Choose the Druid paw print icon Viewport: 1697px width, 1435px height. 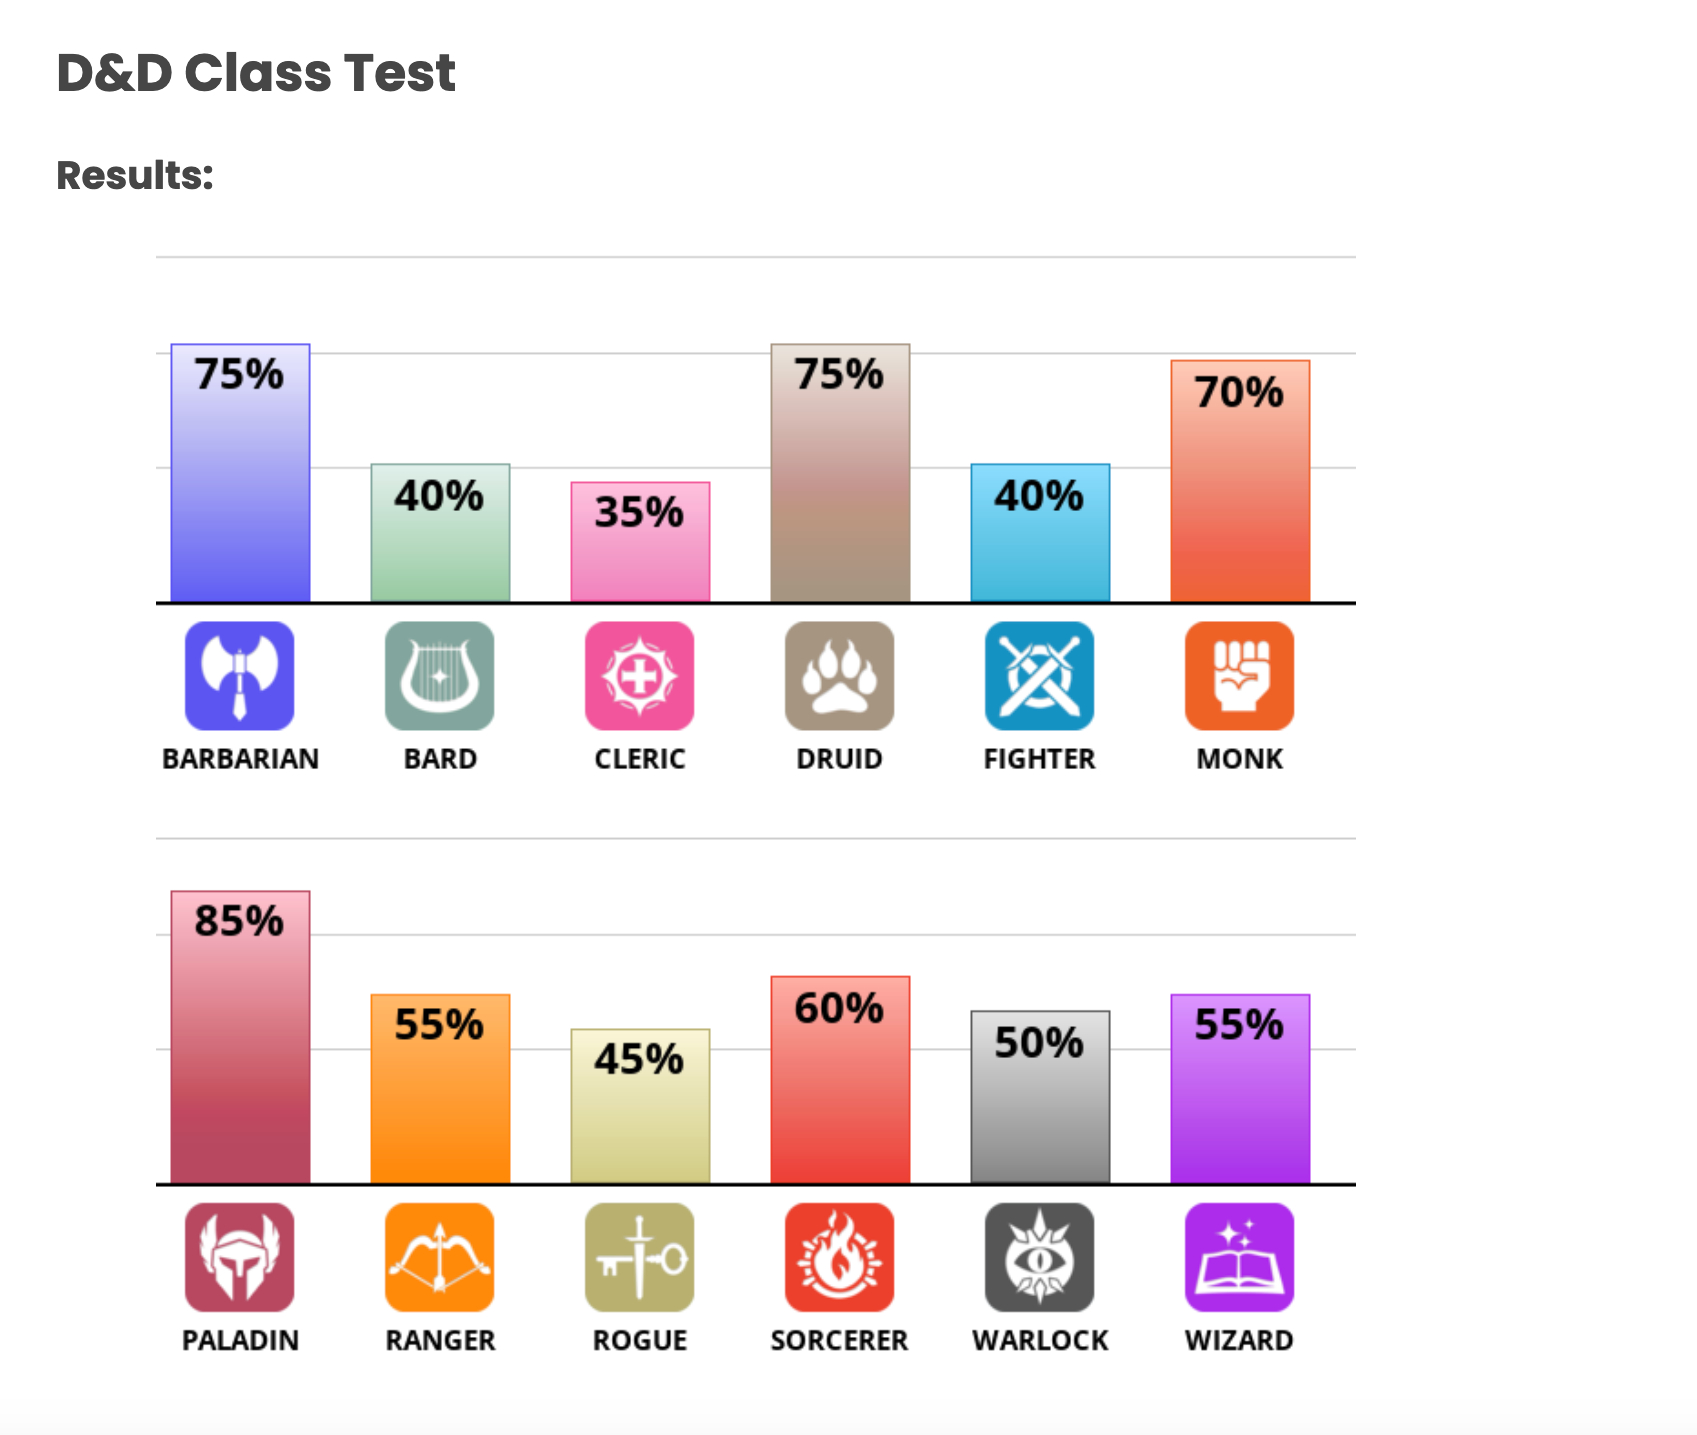point(840,676)
